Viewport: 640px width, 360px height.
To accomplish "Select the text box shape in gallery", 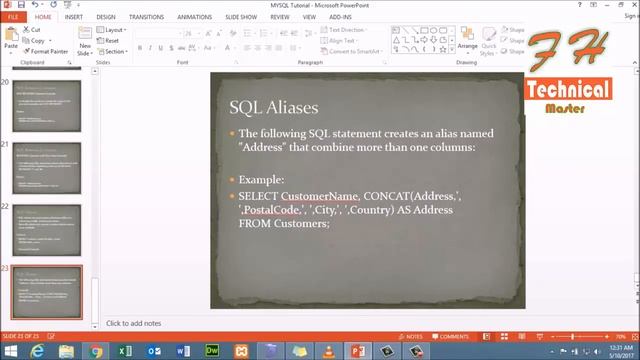I will coord(396,30).
